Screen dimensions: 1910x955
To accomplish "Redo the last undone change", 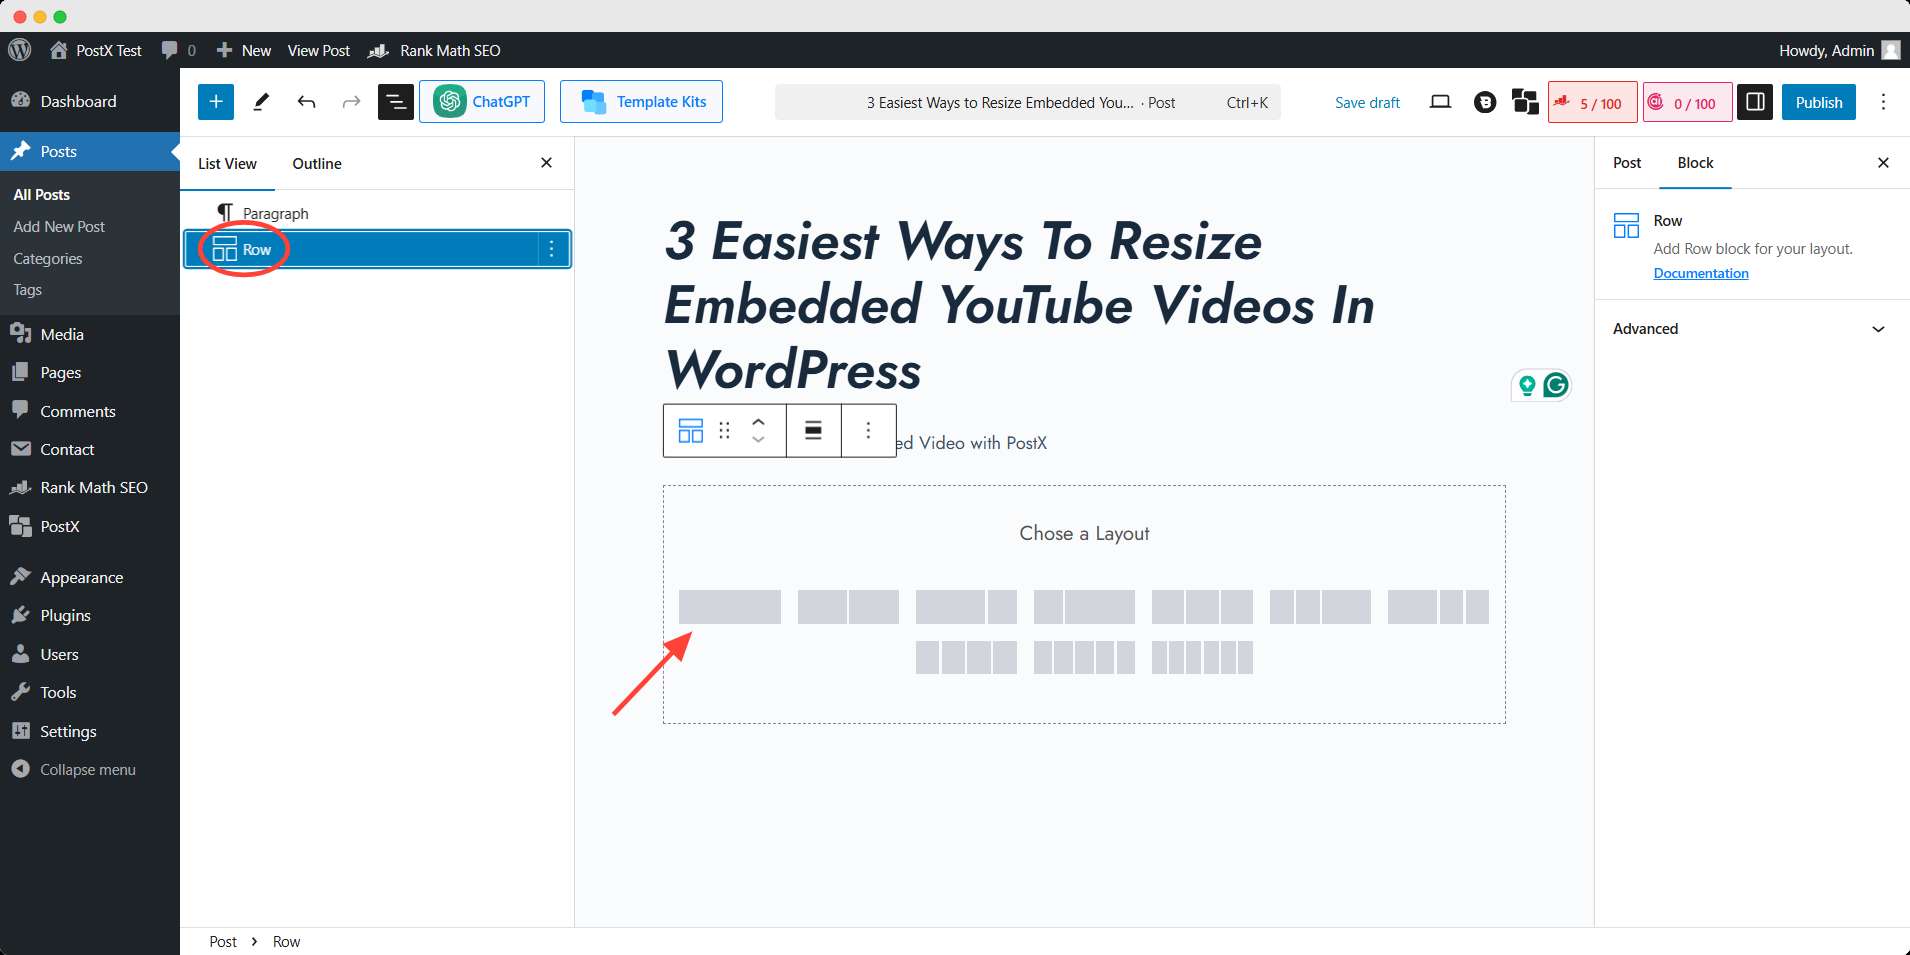I will point(351,102).
